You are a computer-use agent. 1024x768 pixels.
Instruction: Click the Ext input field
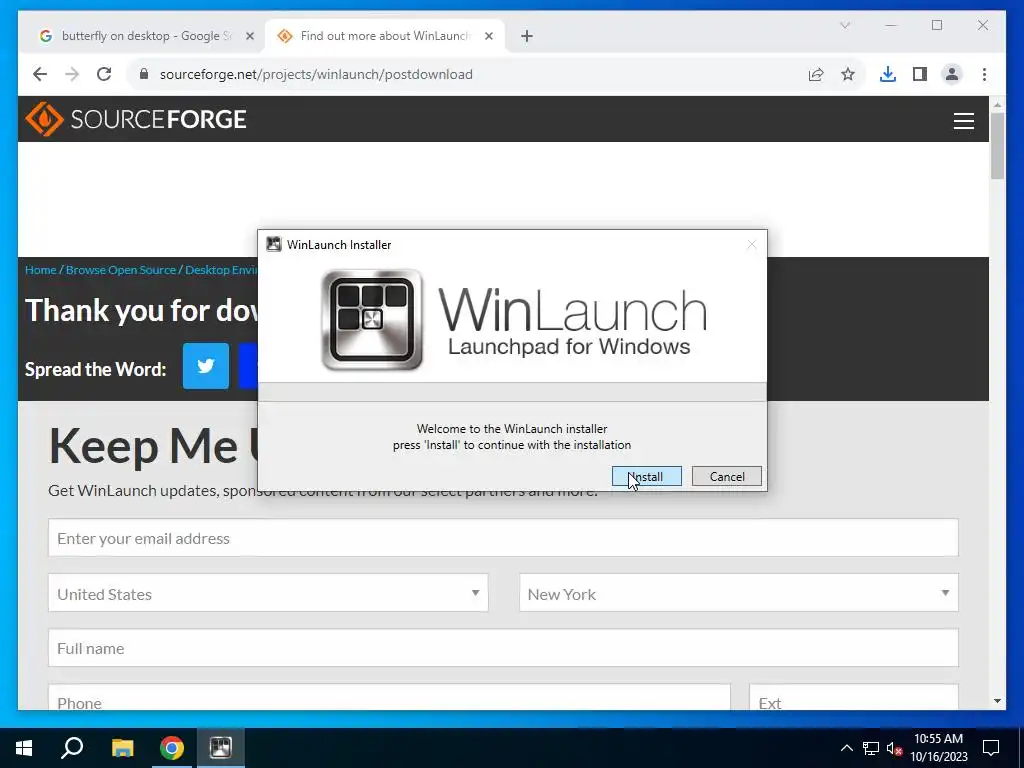tap(854, 697)
